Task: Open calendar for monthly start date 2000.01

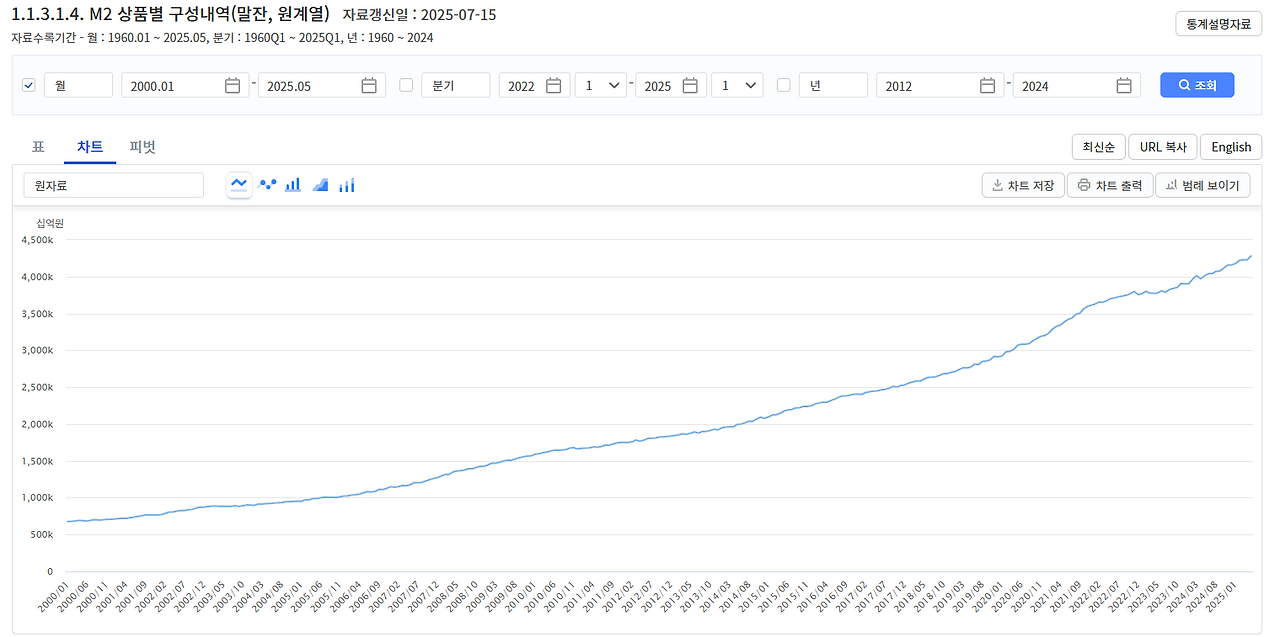Action: (x=232, y=86)
